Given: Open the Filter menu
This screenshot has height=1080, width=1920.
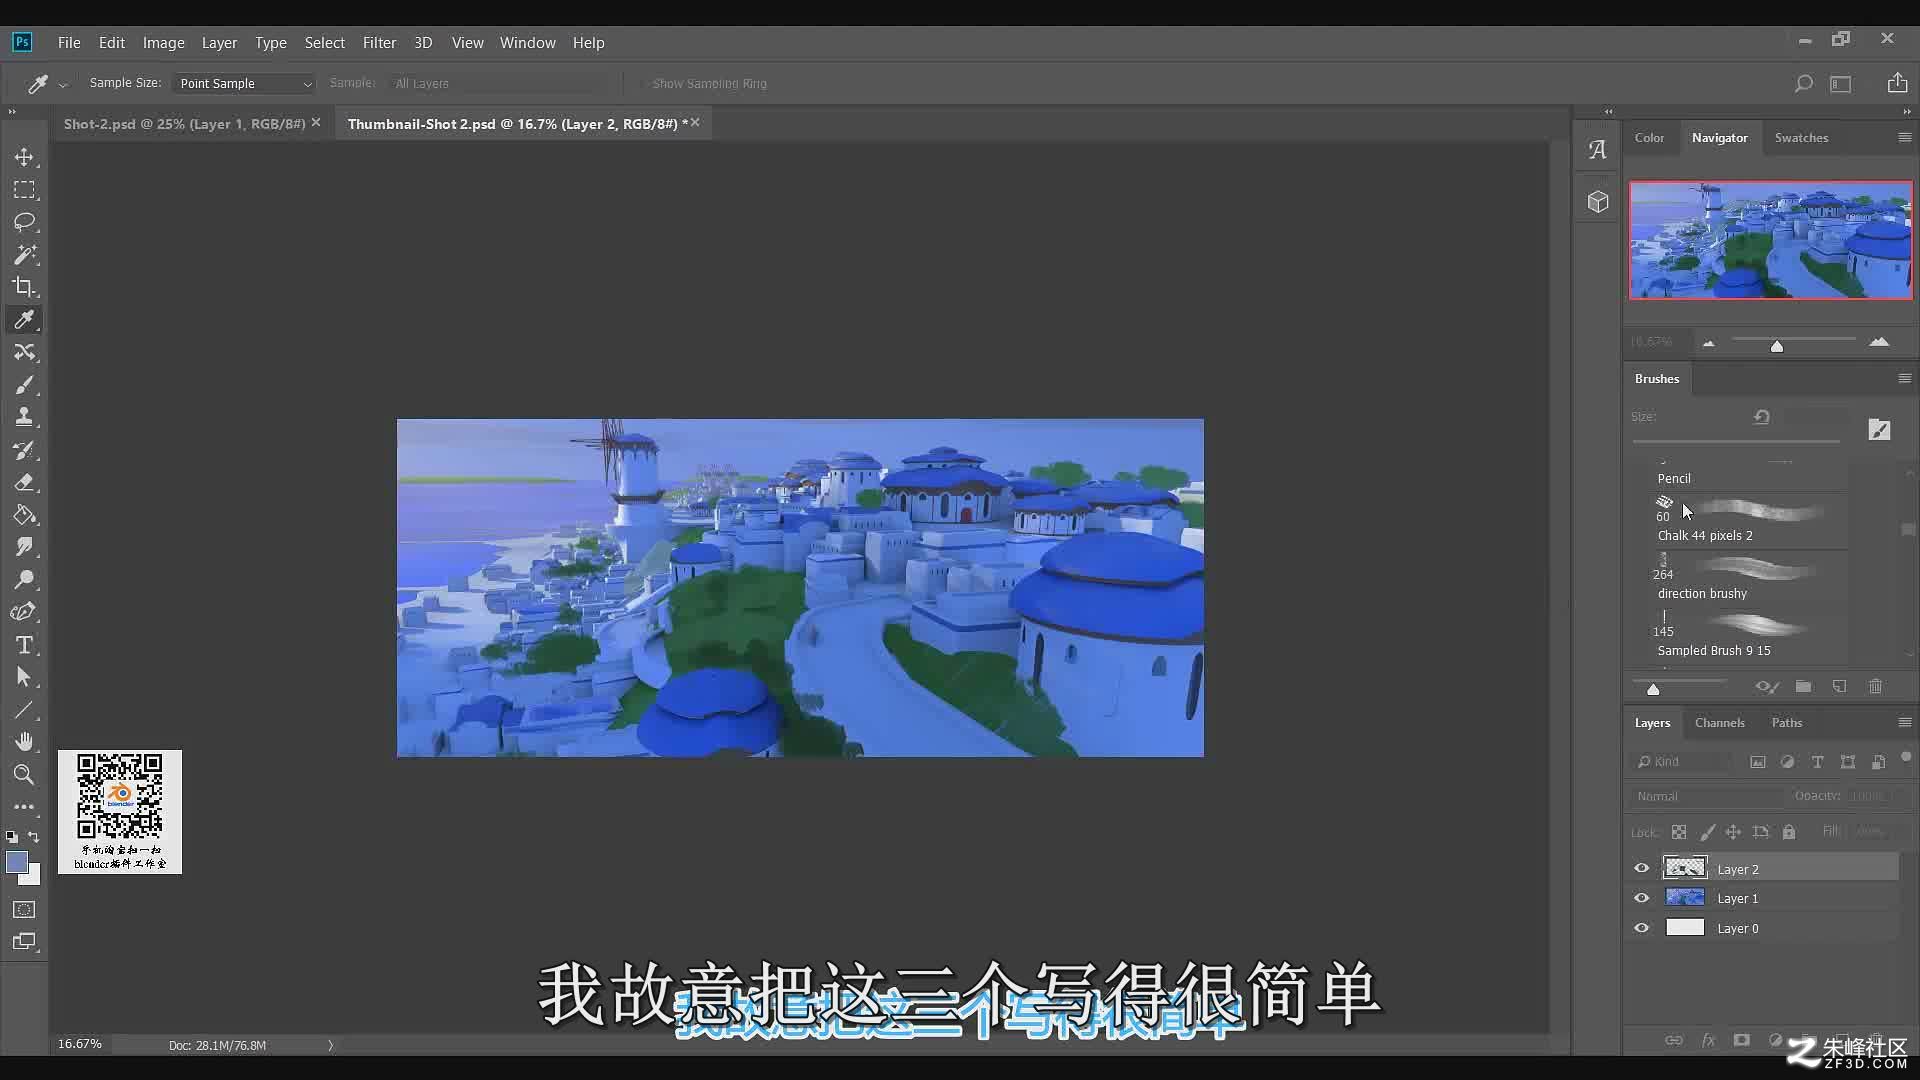Looking at the screenshot, I should pos(379,43).
